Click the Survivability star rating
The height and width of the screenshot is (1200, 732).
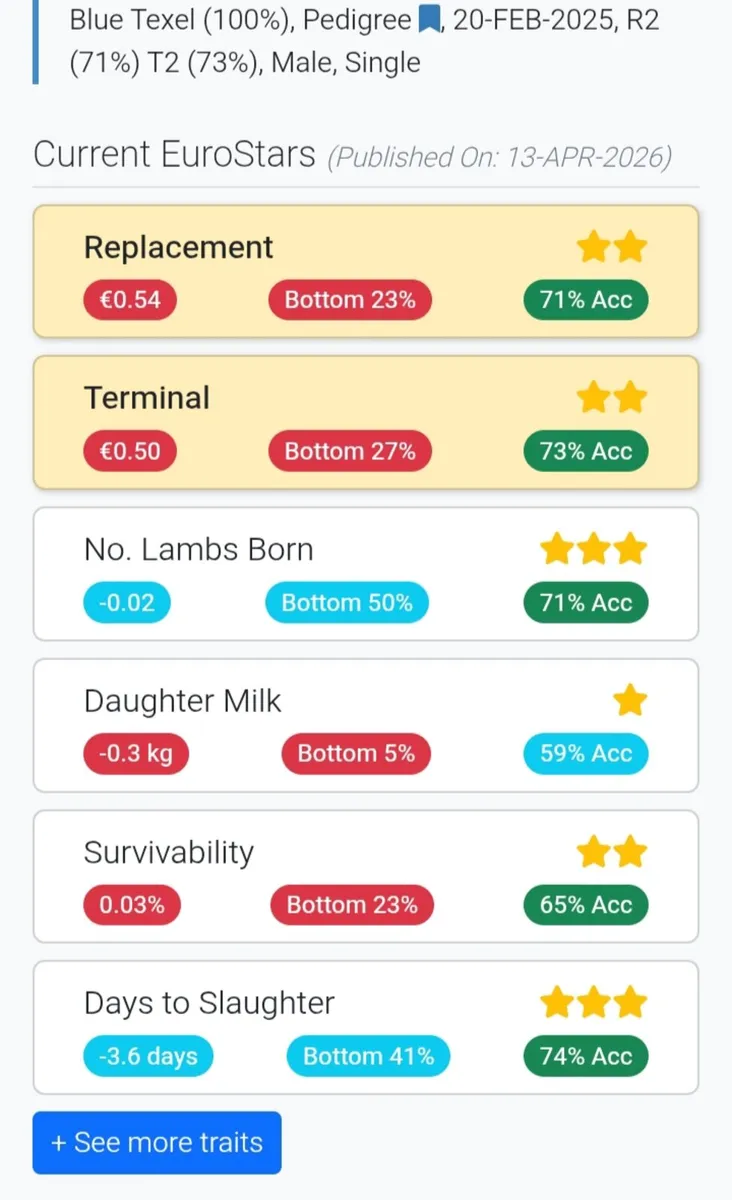(x=611, y=852)
